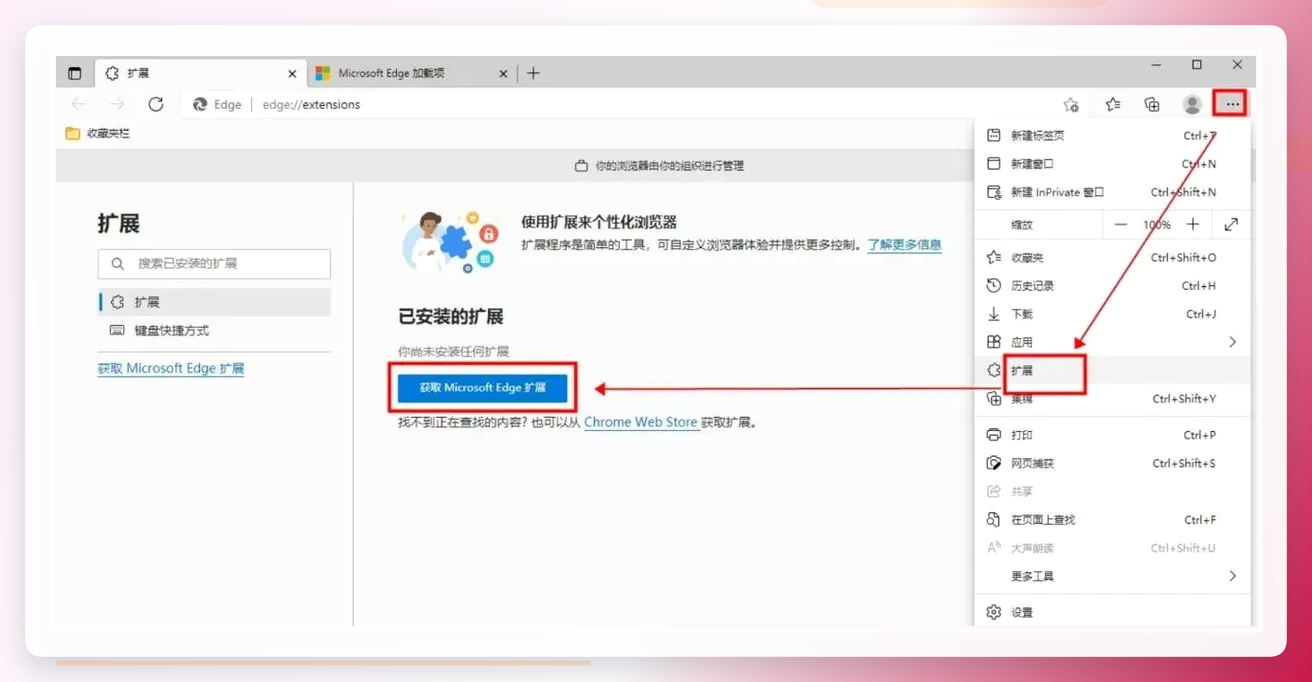1312x682 pixels.
Task: Close the Microsoft Edge 加载项 tab
Action: [503, 74]
